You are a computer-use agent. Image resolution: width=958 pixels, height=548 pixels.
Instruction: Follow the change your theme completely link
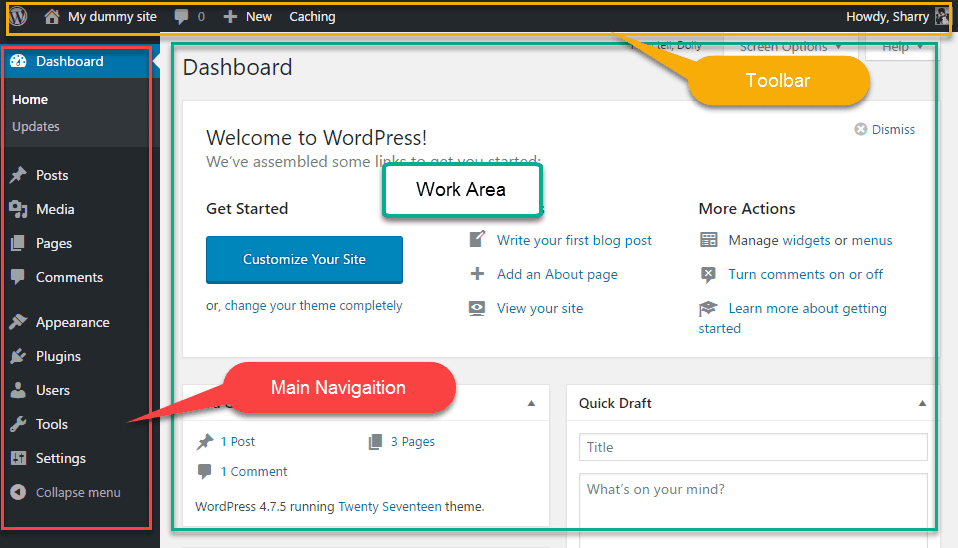tap(313, 305)
